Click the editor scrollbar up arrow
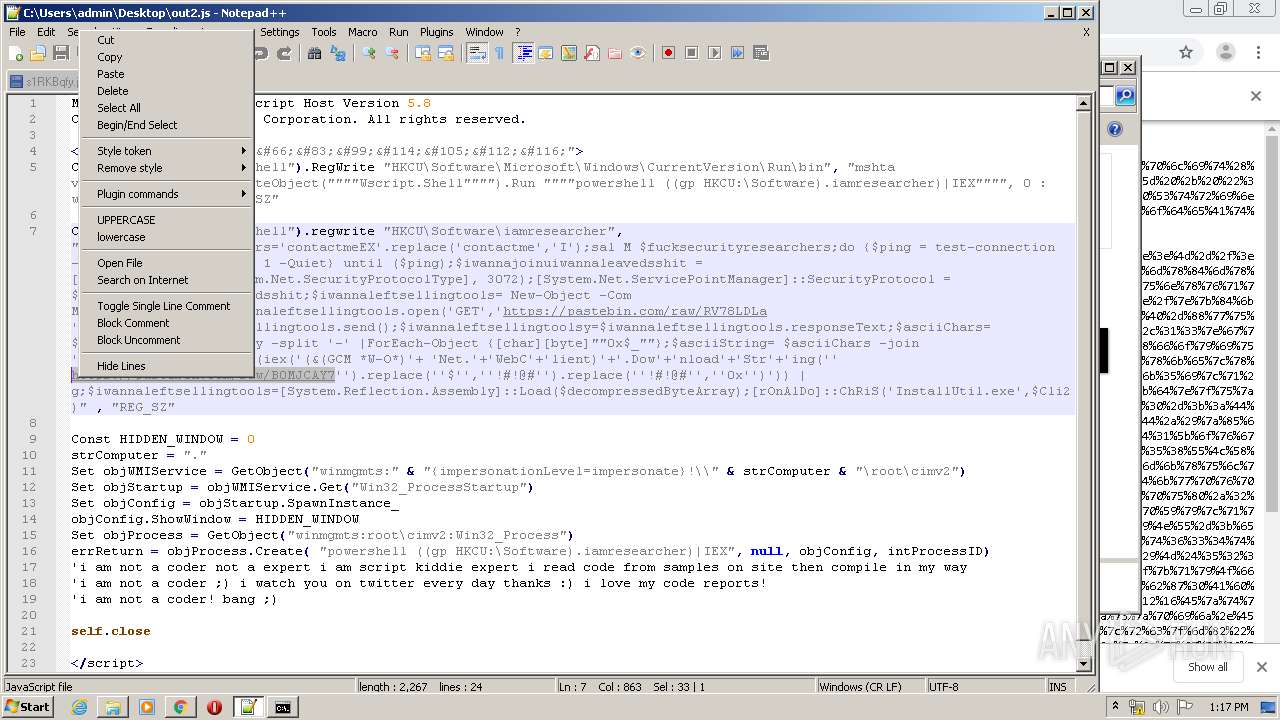1280x720 pixels. tap(1083, 103)
